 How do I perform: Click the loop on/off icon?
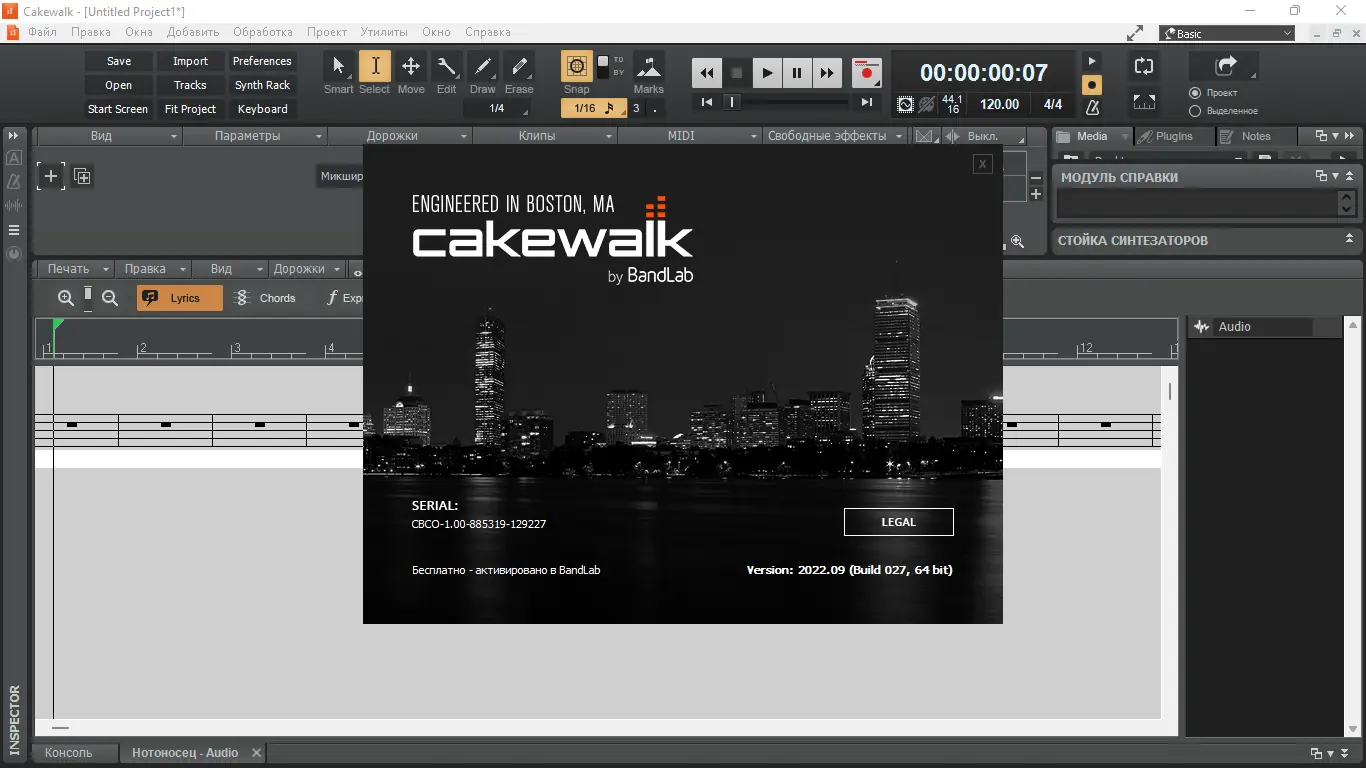1144,66
